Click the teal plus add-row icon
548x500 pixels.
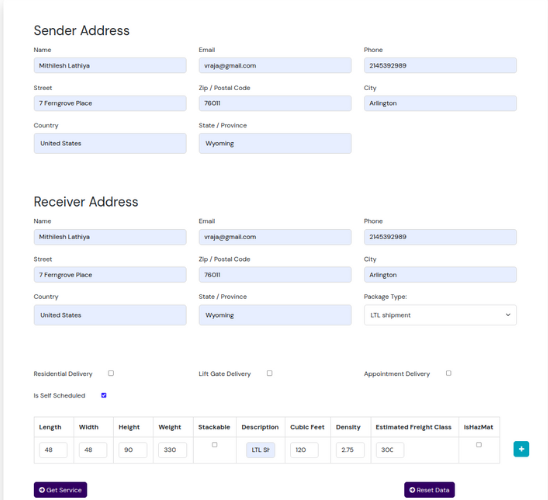pos(521,449)
